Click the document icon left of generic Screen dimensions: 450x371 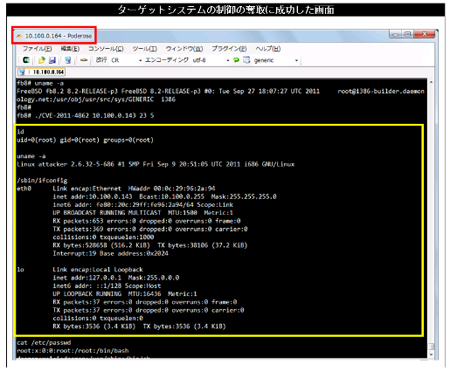246,60
